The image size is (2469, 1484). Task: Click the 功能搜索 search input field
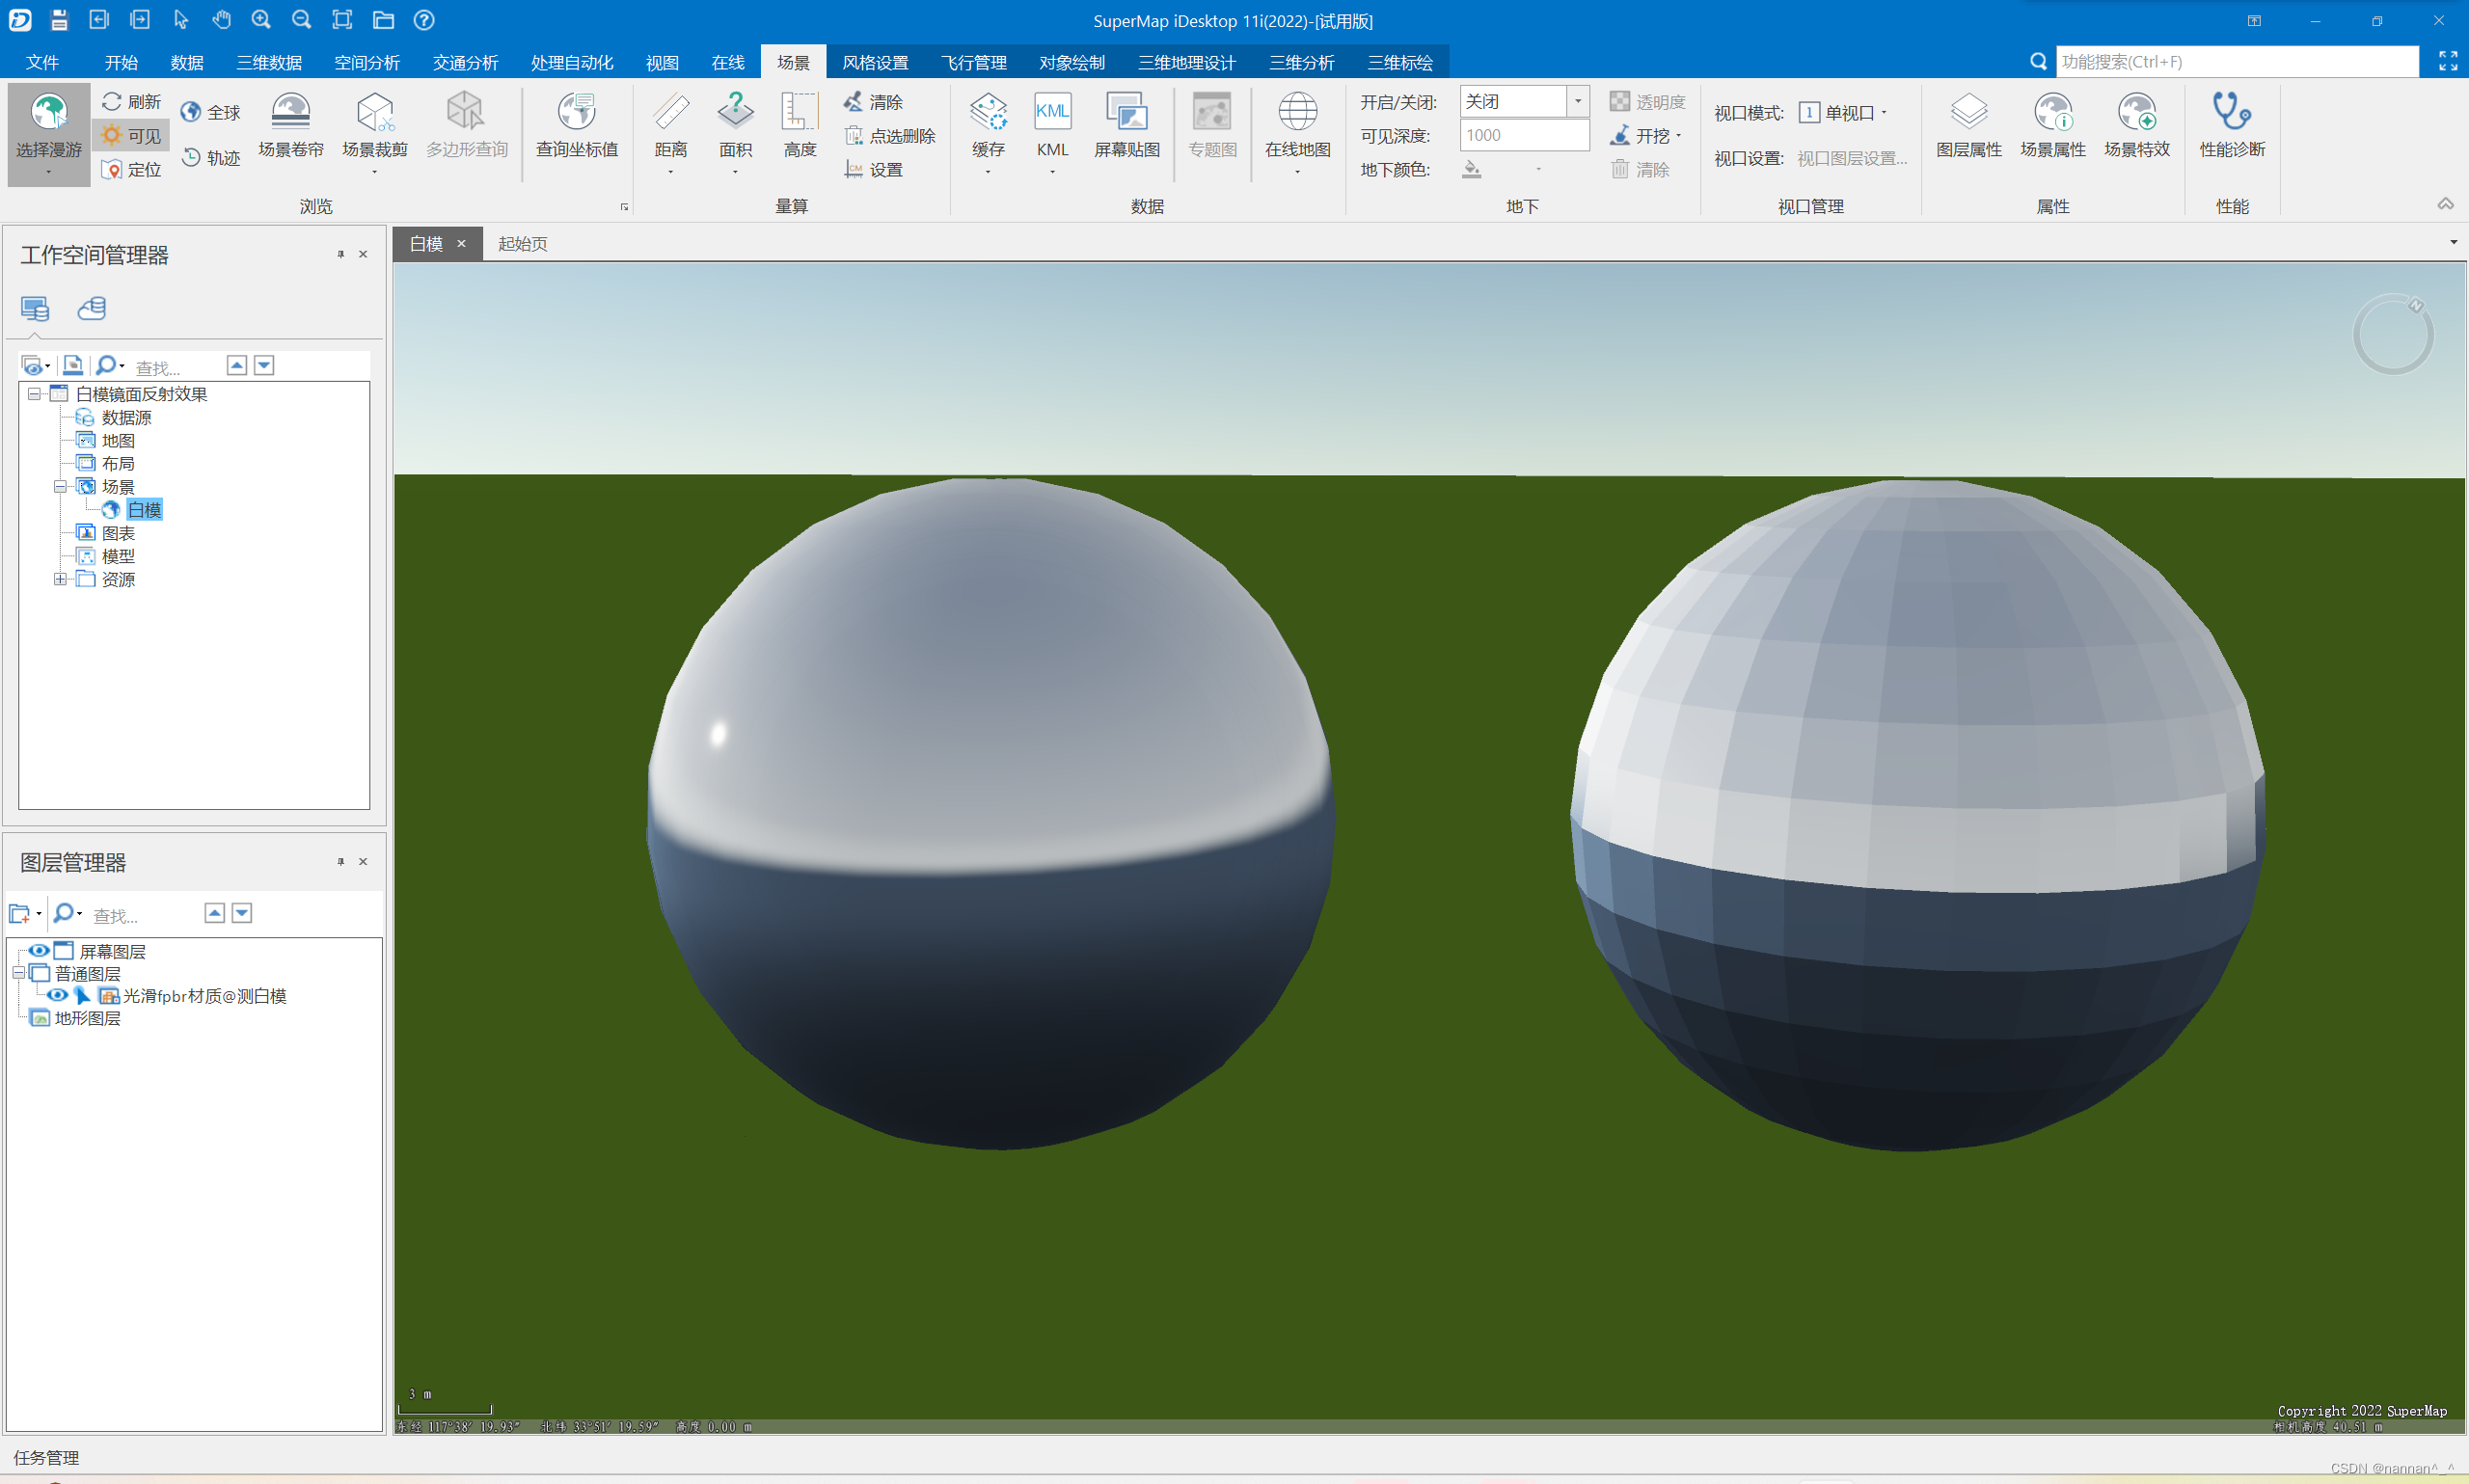tap(2236, 62)
